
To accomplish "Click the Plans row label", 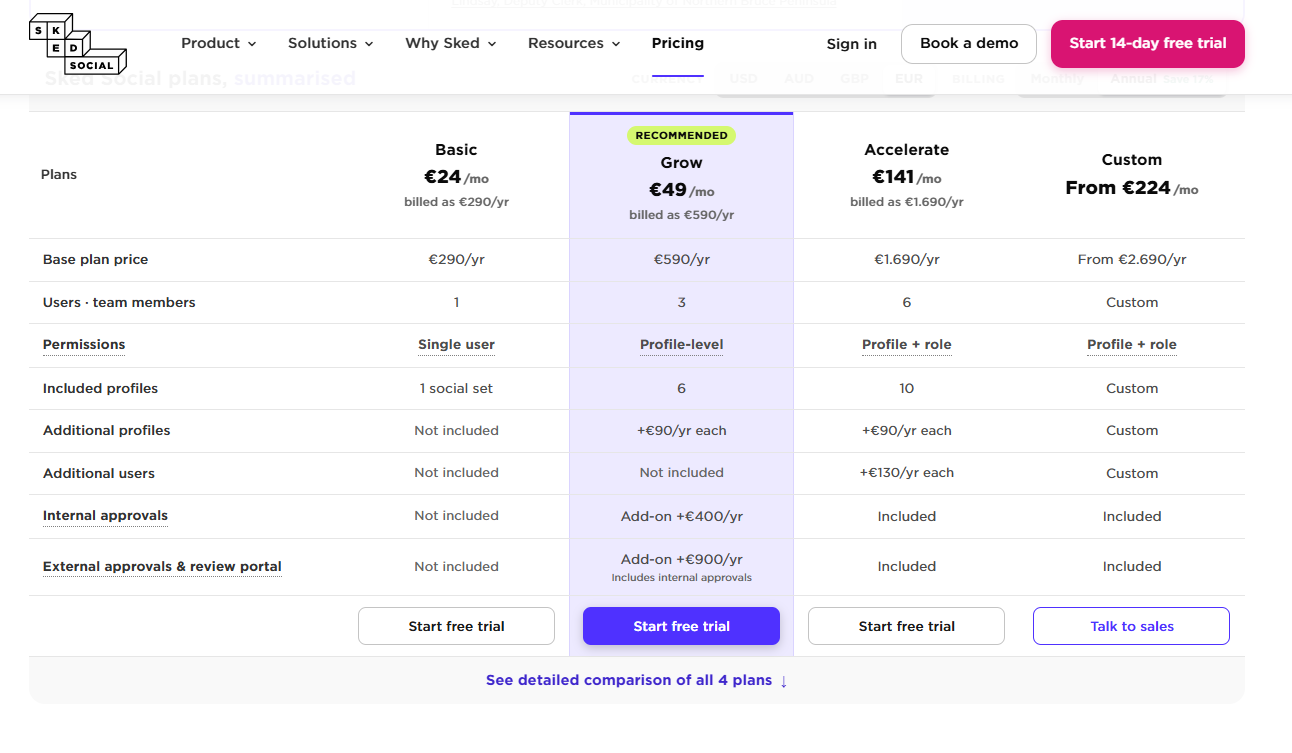I will (x=59, y=175).
